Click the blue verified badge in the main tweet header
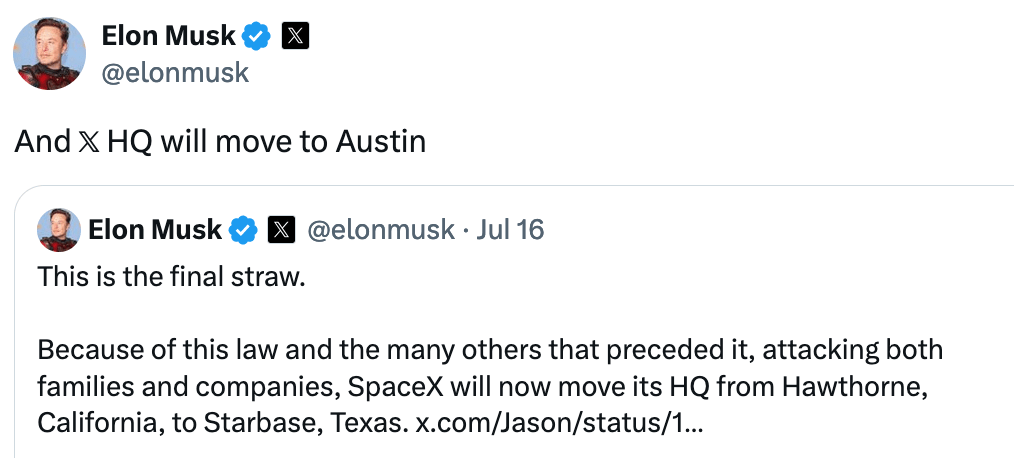This screenshot has height=458, width=1014. pyautogui.click(x=257, y=37)
